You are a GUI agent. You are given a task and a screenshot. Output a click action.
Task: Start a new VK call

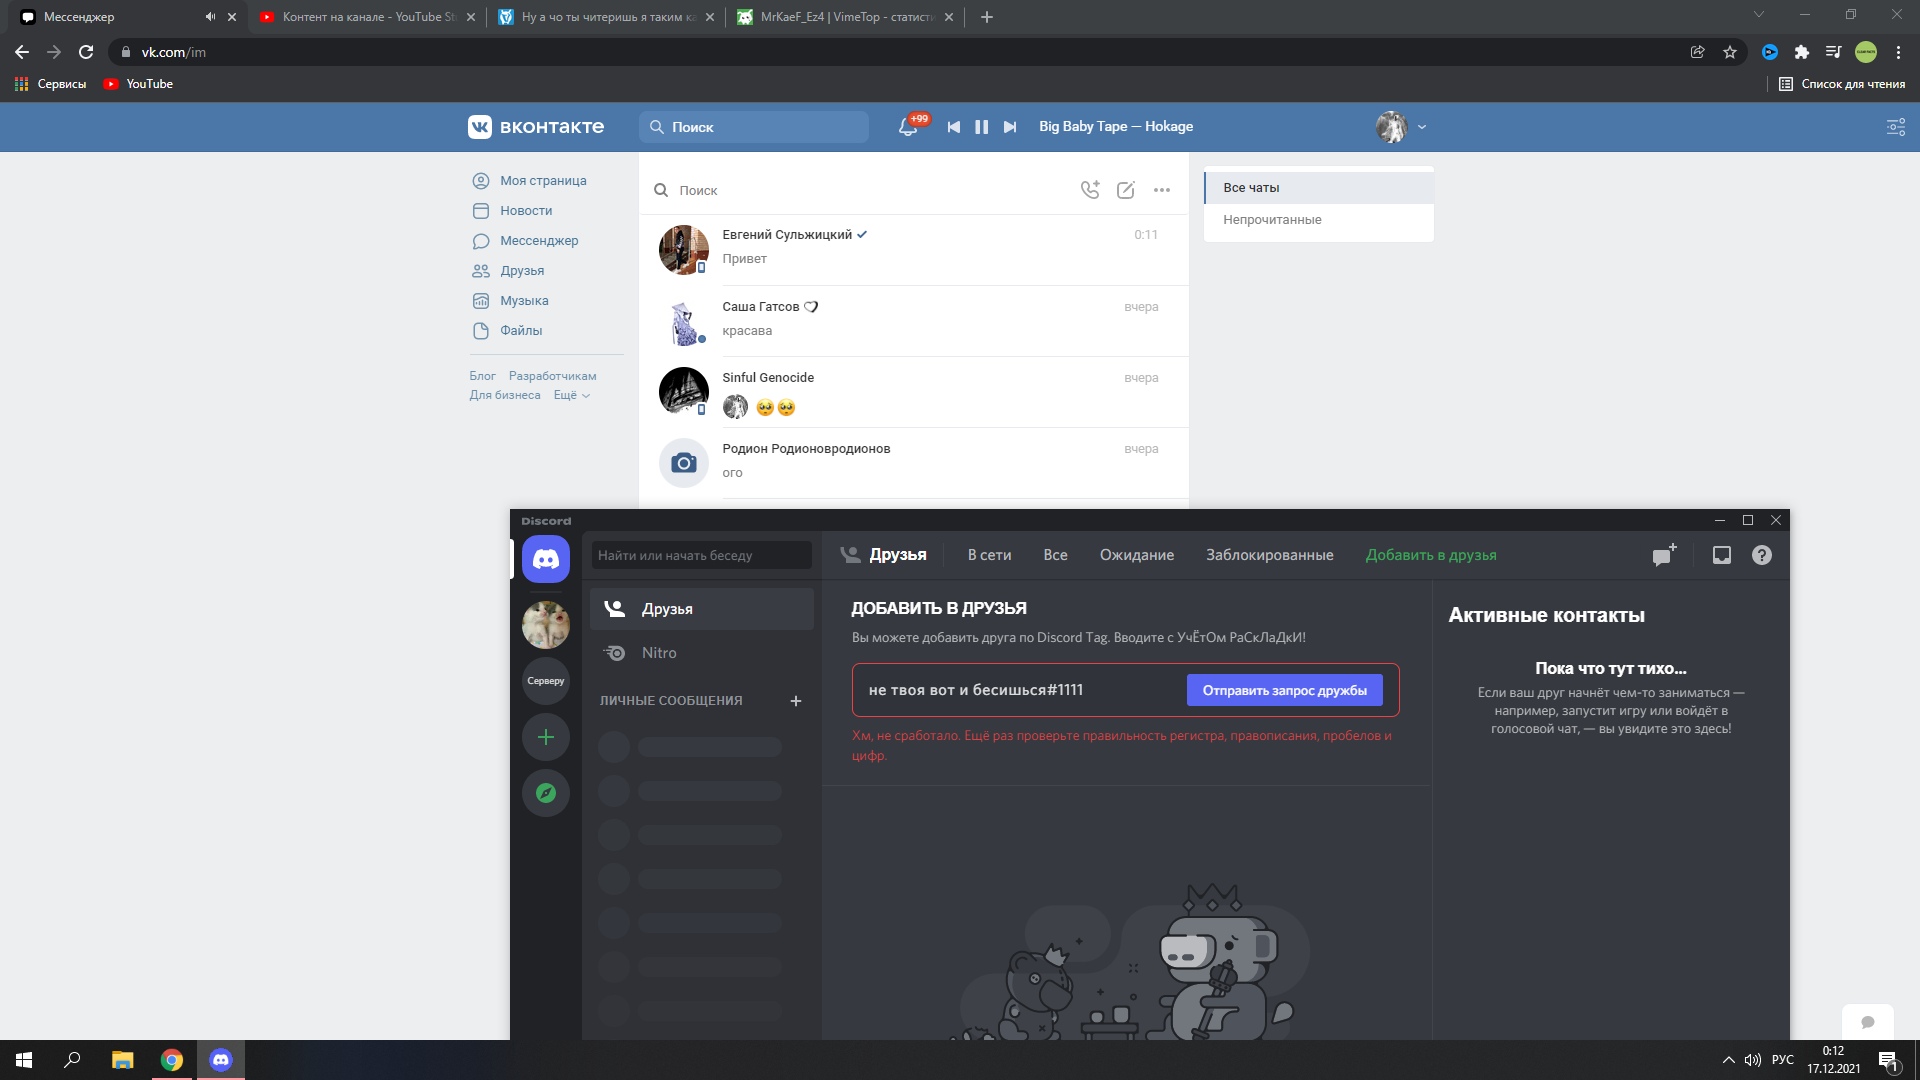point(1090,190)
